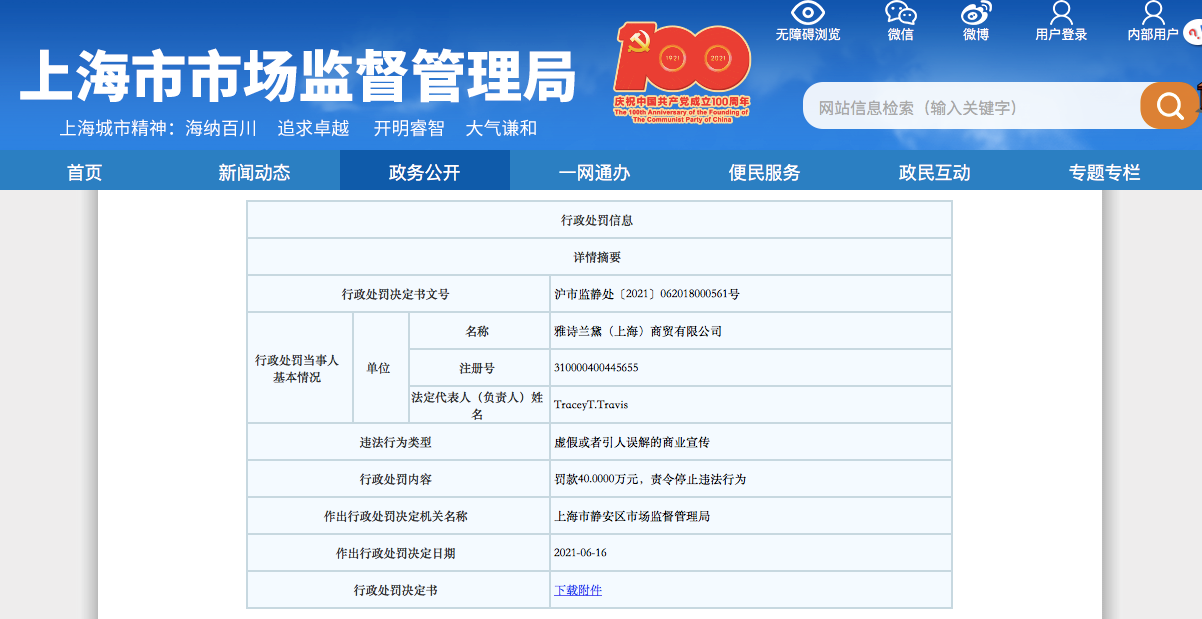The image size is (1202, 619).
Task: Click the Weibo icon
Action: (x=976, y=13)
